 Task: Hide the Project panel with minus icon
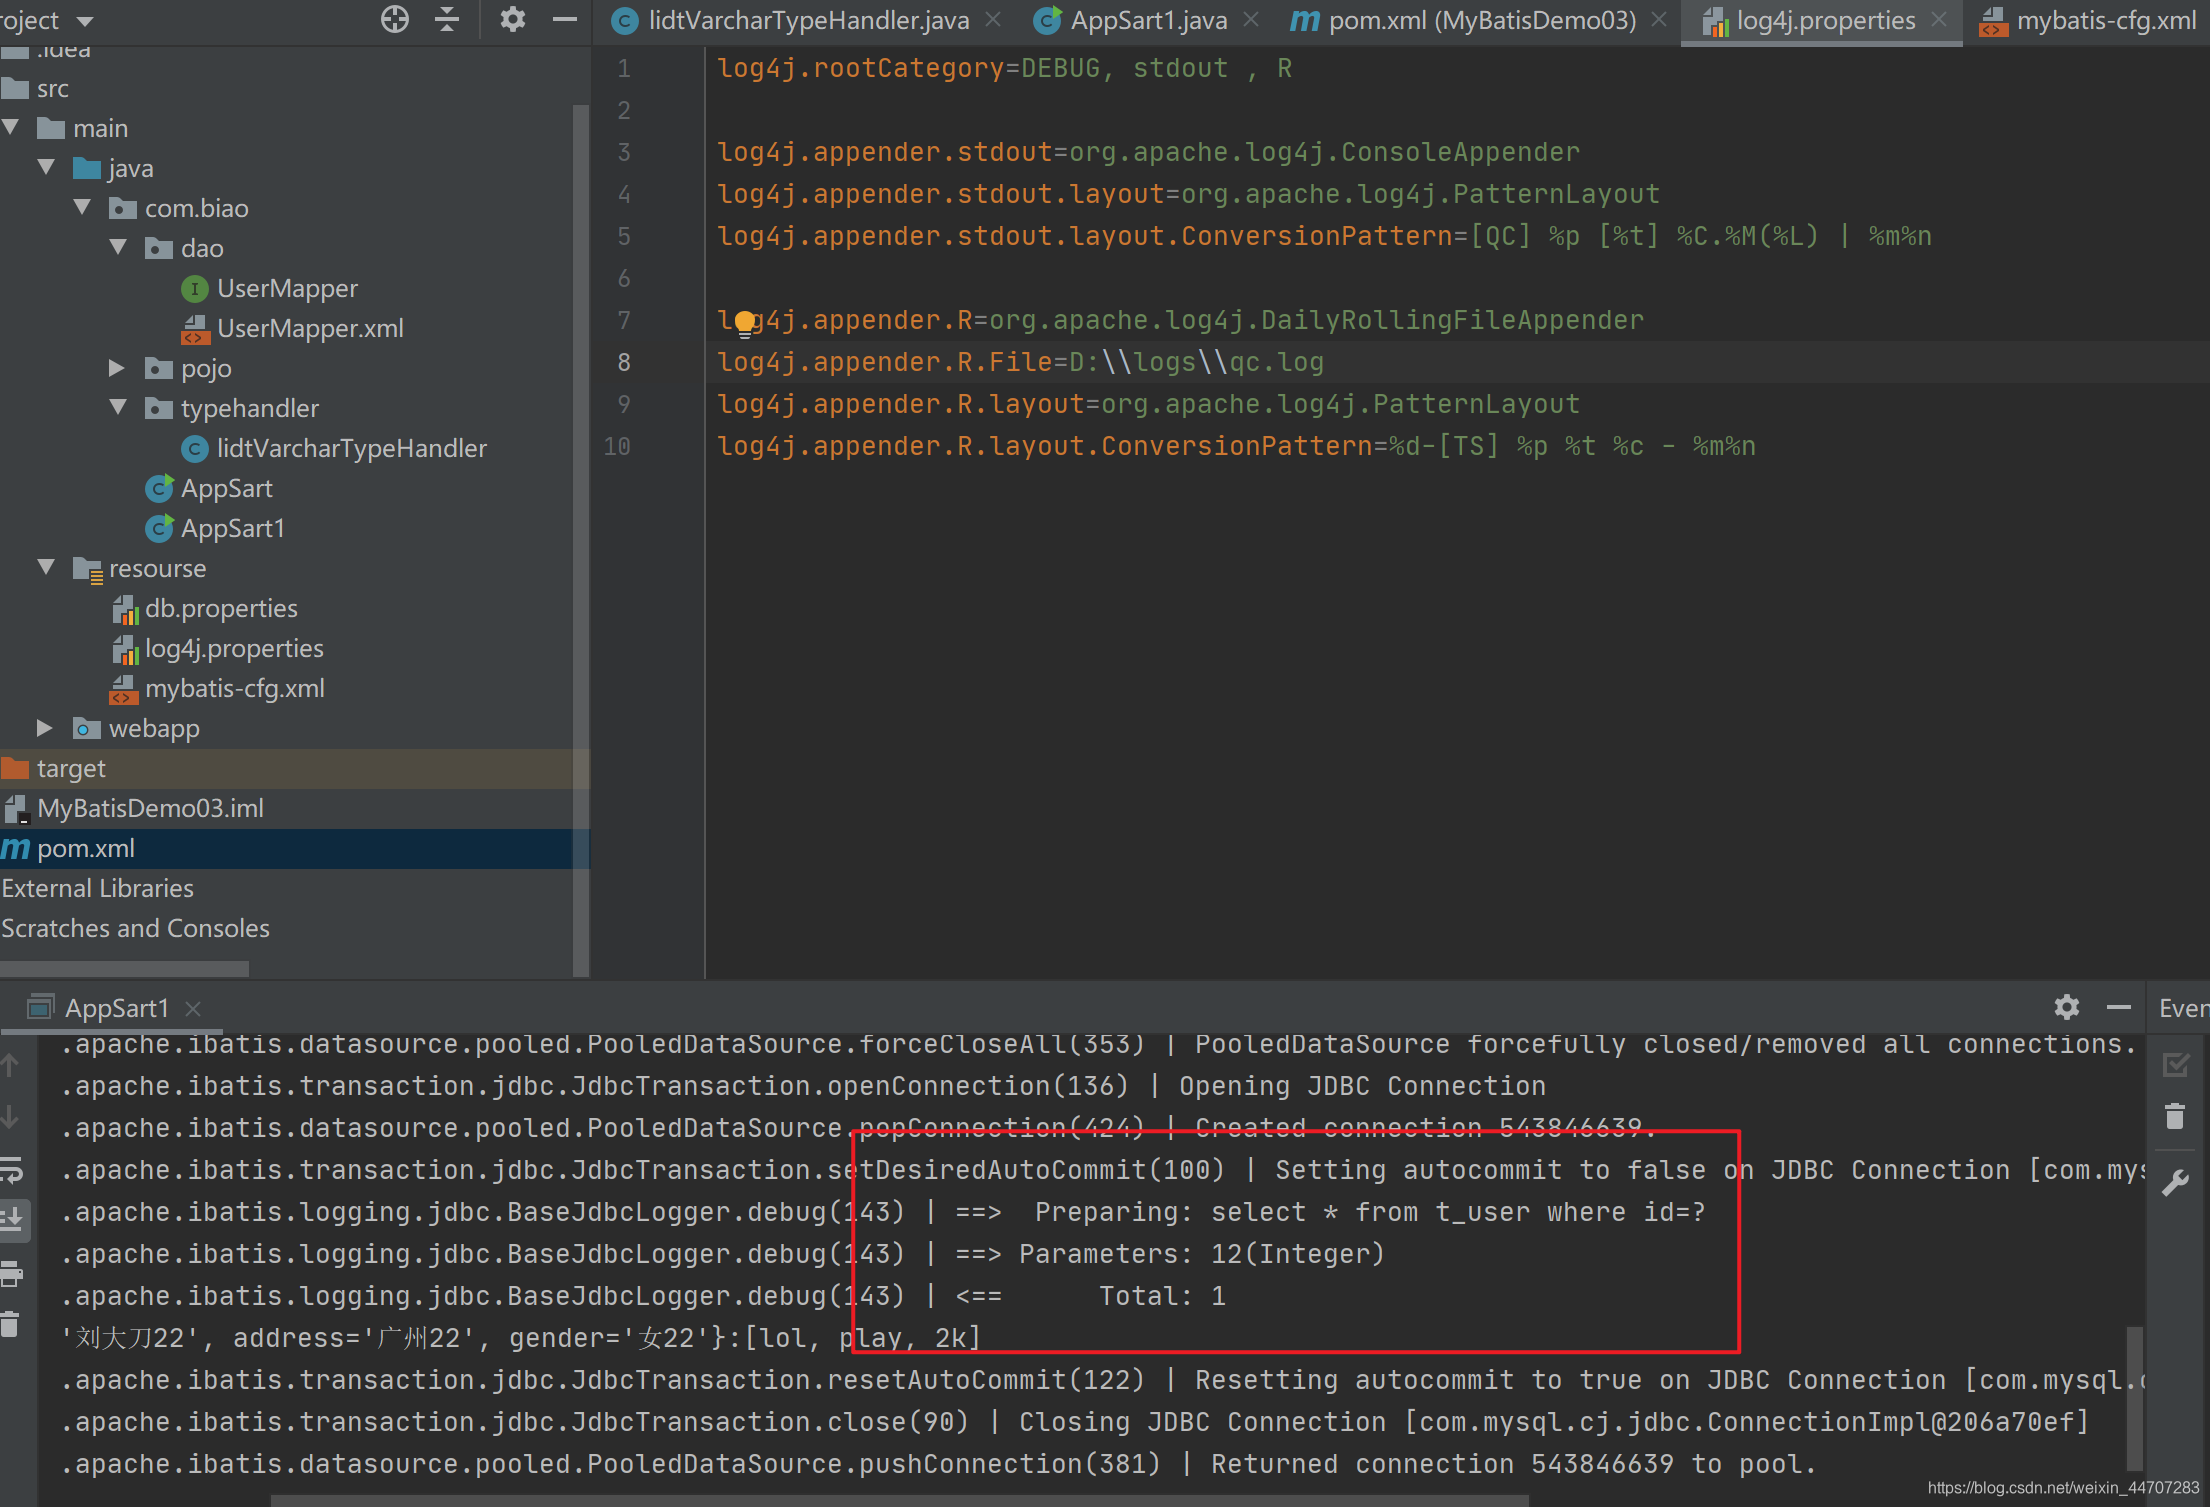(565, 19)
